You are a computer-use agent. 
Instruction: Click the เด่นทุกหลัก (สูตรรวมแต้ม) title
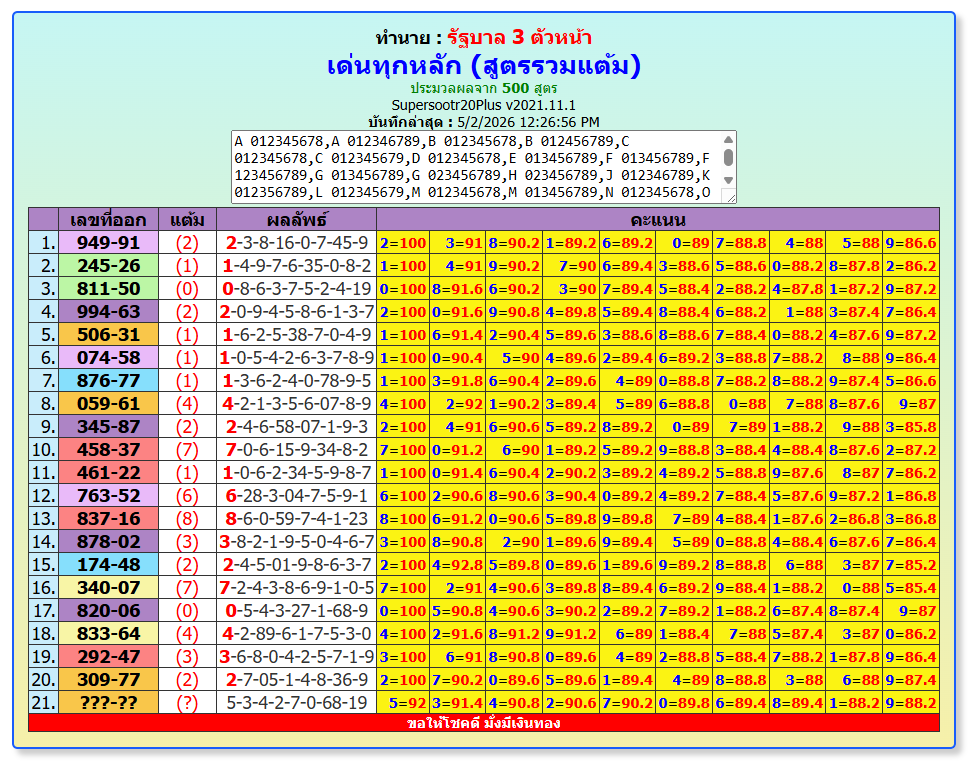[x=484, y=66]
